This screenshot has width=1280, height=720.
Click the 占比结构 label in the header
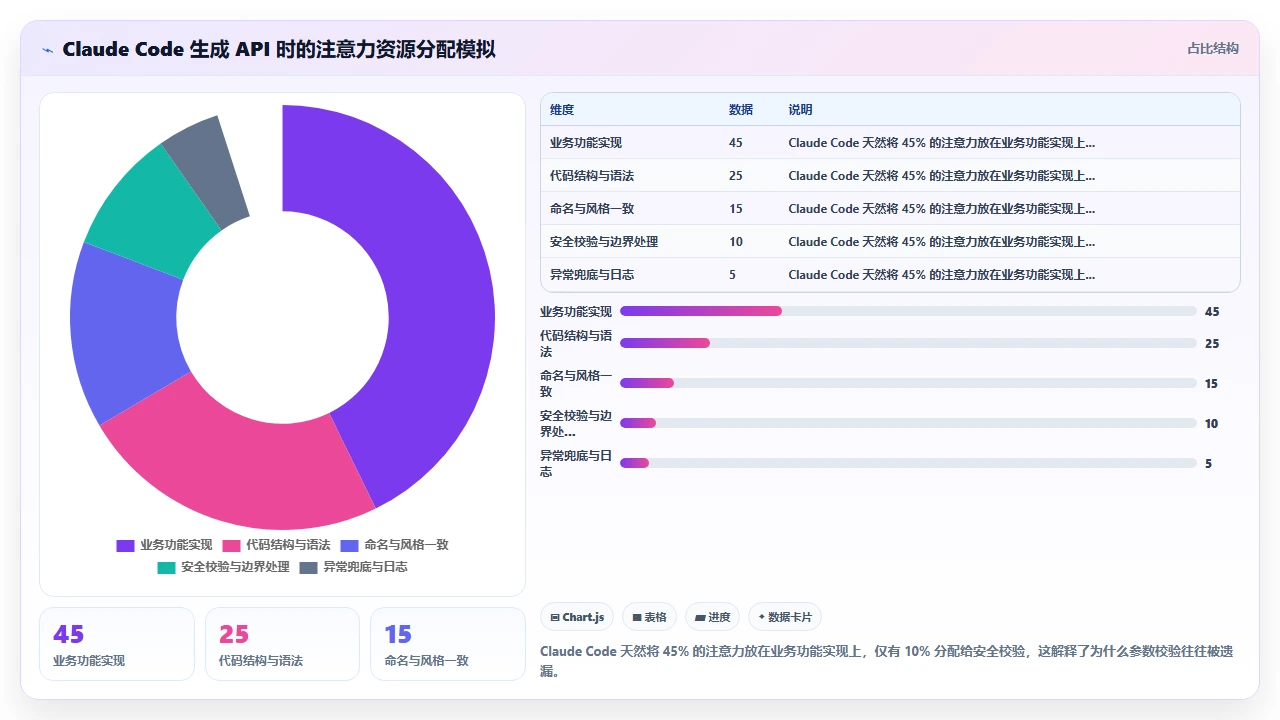click(x=1212, y=48)
